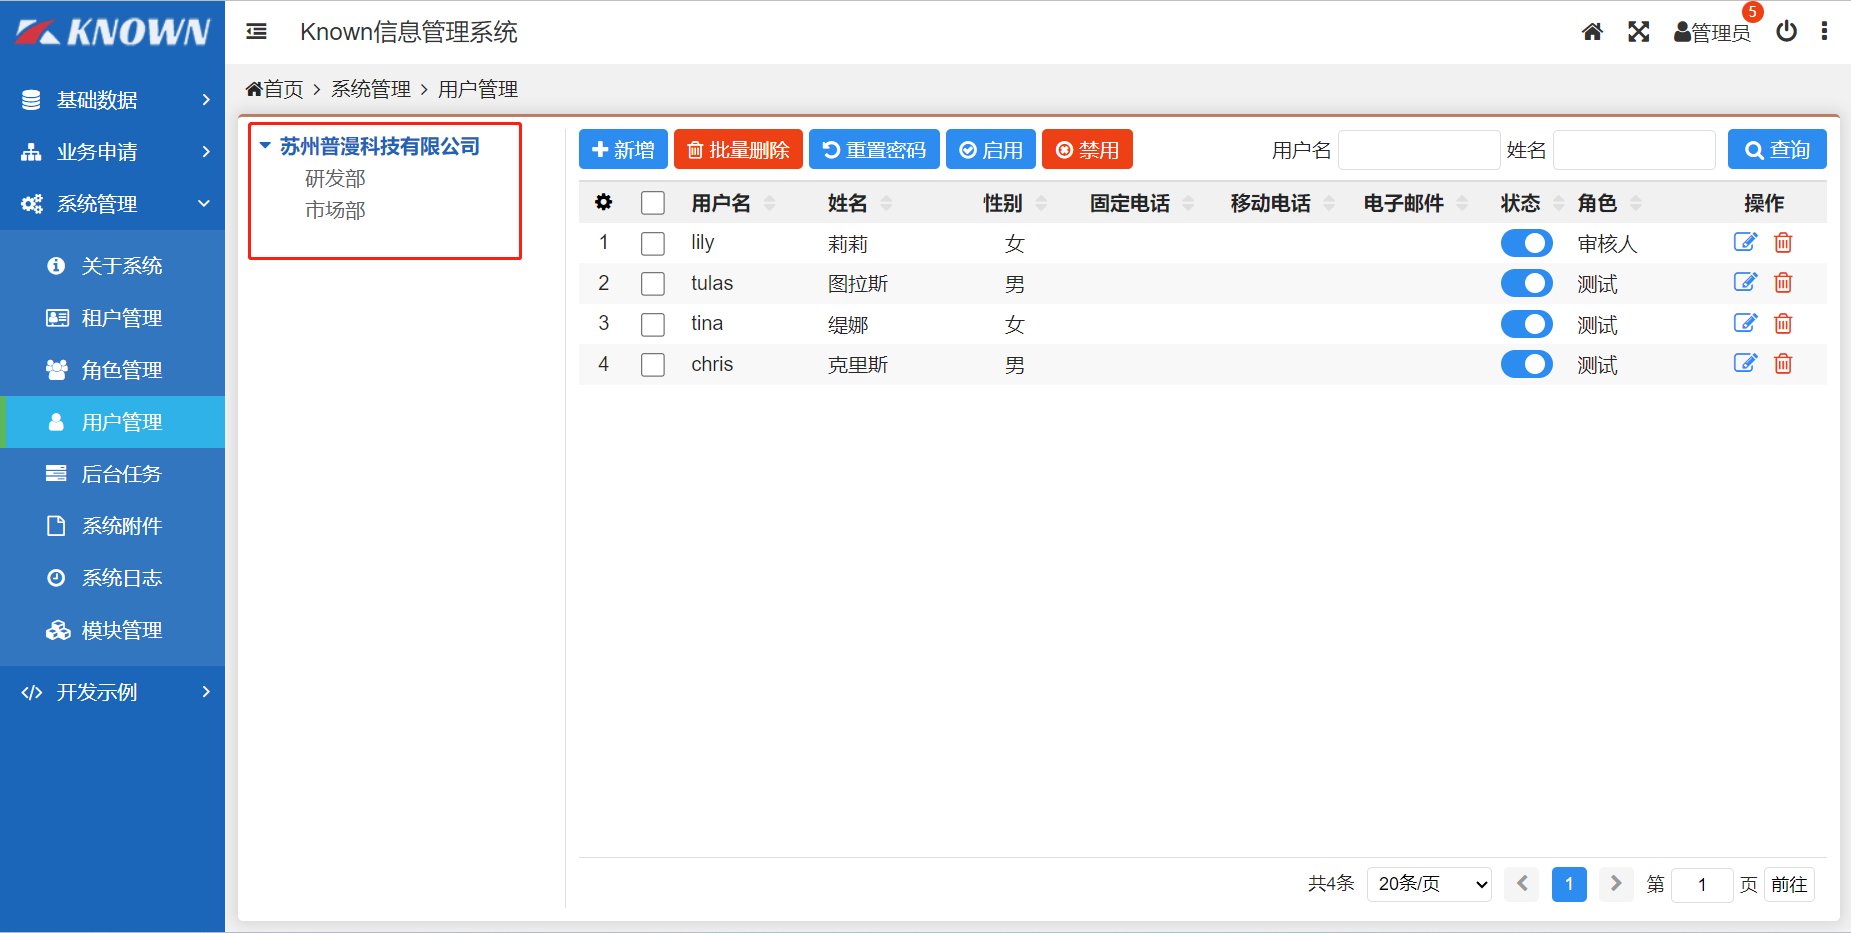Open the notification badge showing 5
Viewport: 1851px width, 933px height.
tap(1752, 12)
